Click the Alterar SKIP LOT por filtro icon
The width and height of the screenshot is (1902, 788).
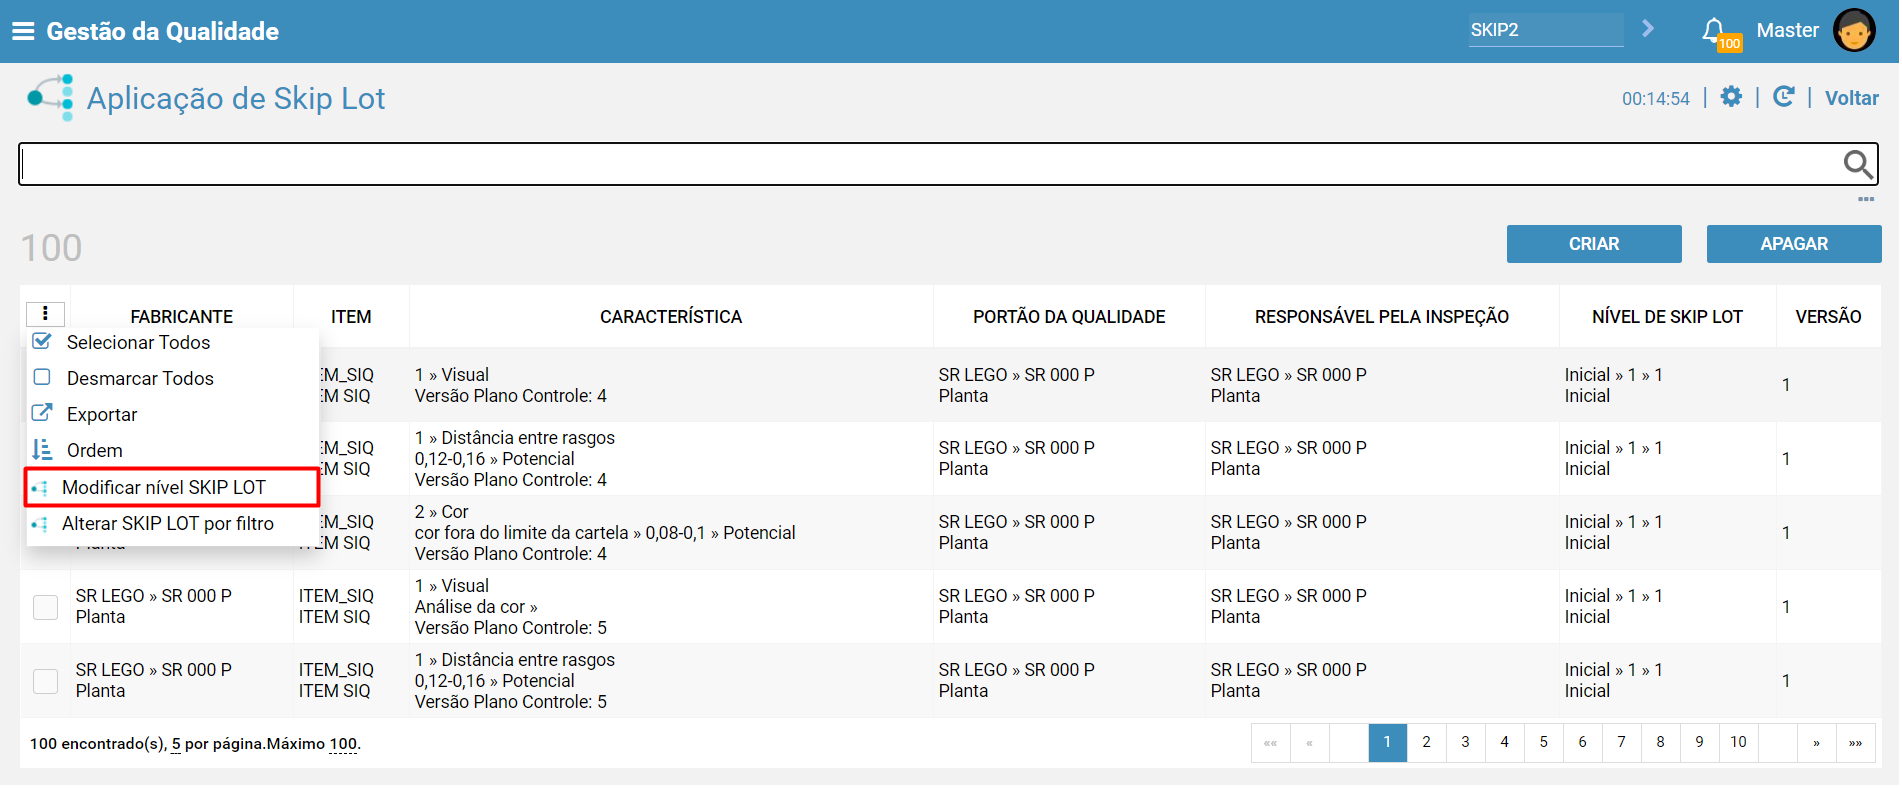click(40, 524)
